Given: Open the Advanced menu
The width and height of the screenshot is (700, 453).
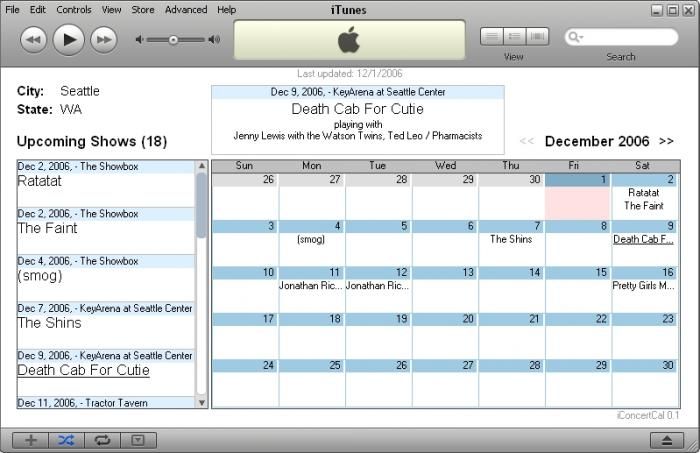Looking at the screenshot, I should (x=186, y=9).
